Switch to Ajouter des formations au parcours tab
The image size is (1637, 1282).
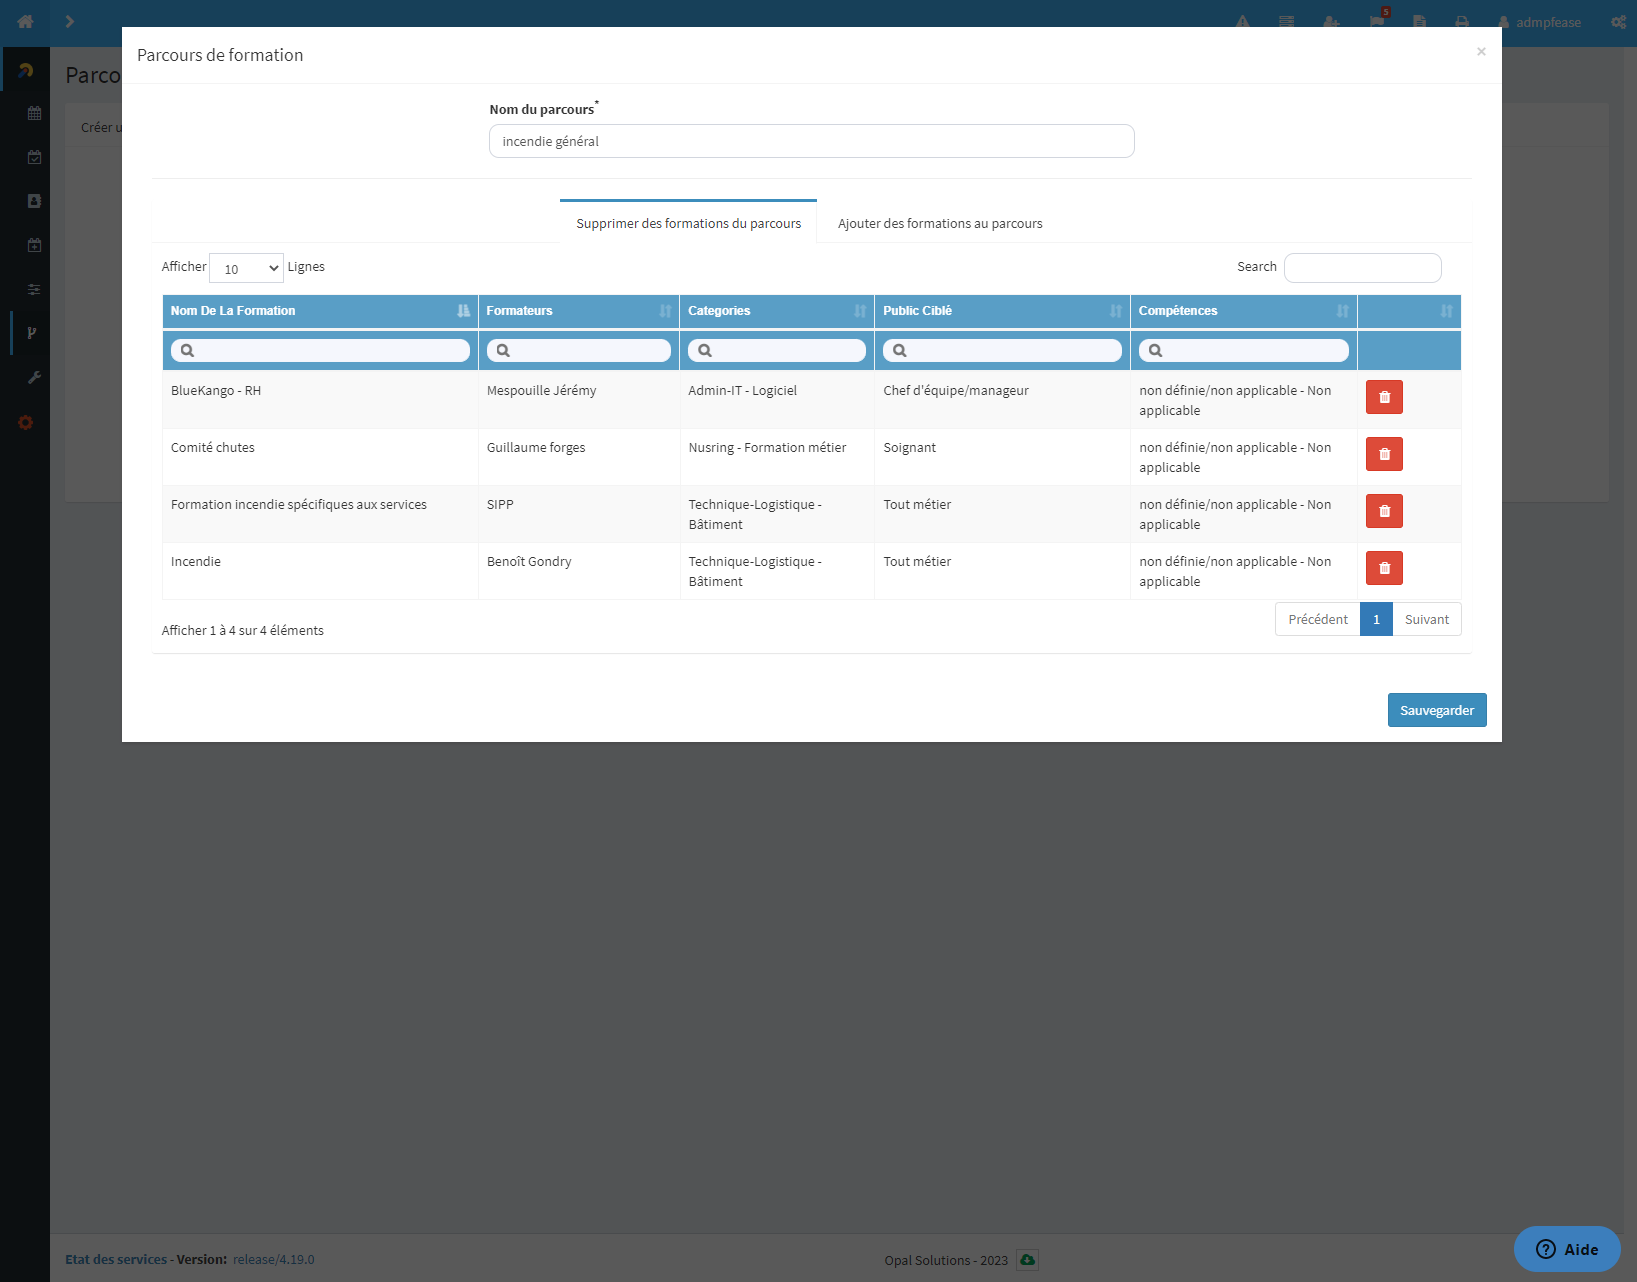pyautogui.click(x=940, y=223)
